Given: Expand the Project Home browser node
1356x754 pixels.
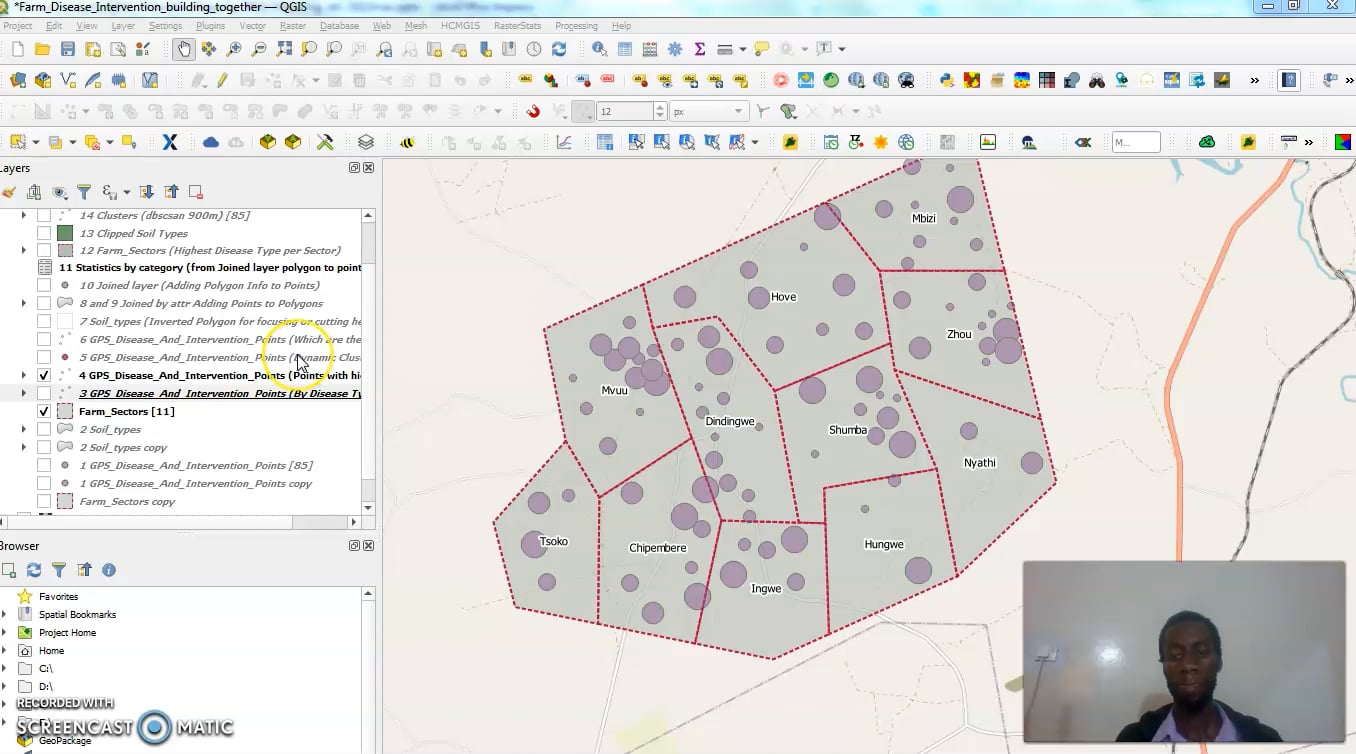Looking at the screenshot, I should point(4,632).
